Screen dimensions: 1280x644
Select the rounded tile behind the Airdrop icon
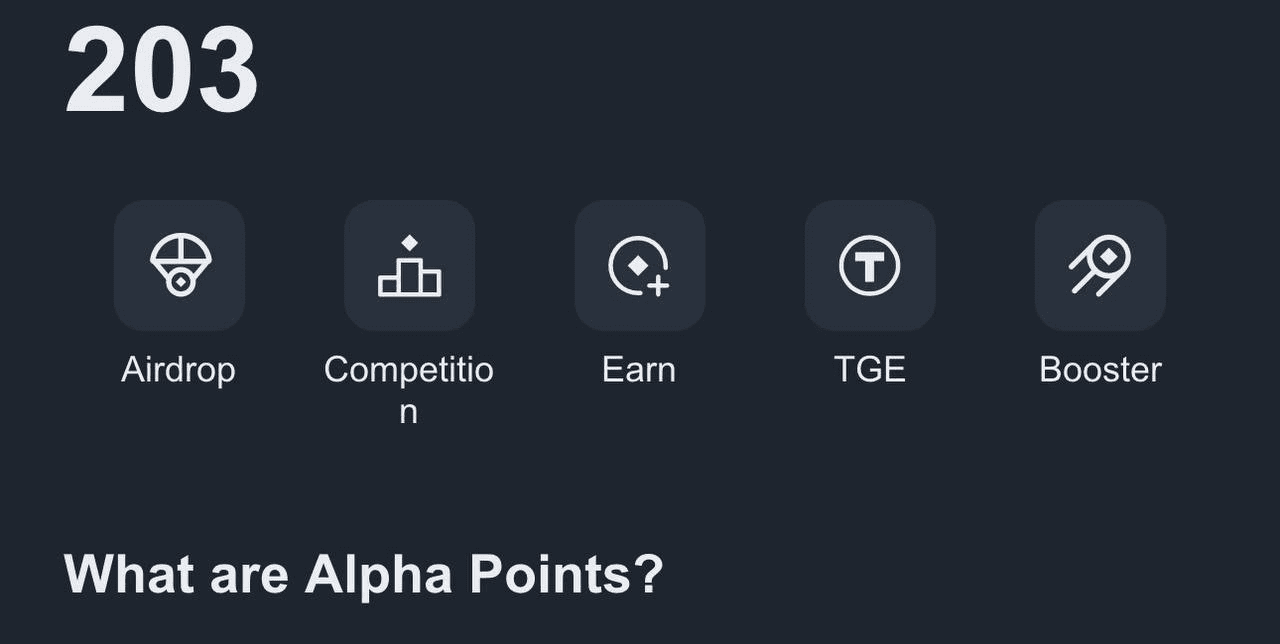tap(128, 215)
